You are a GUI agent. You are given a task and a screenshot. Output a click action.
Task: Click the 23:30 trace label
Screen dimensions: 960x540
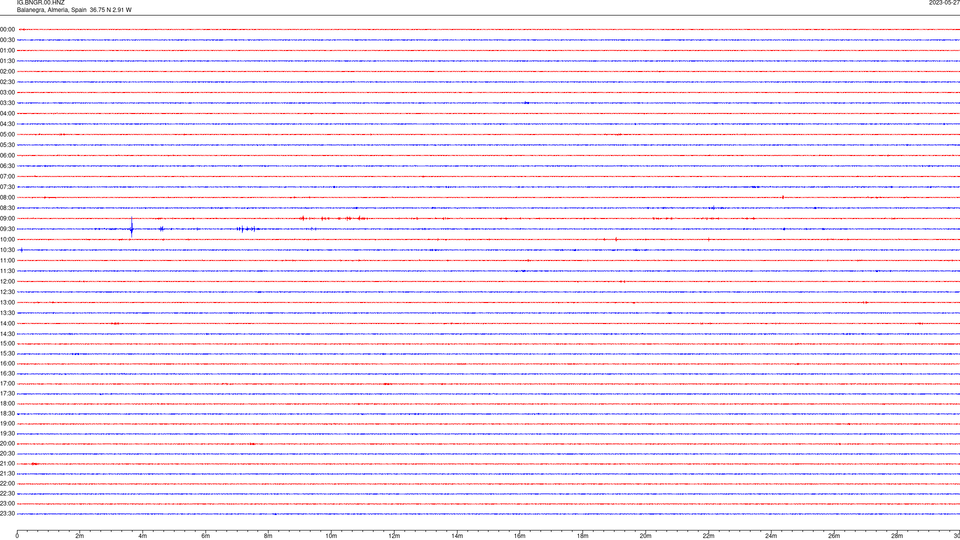[7, 514]
